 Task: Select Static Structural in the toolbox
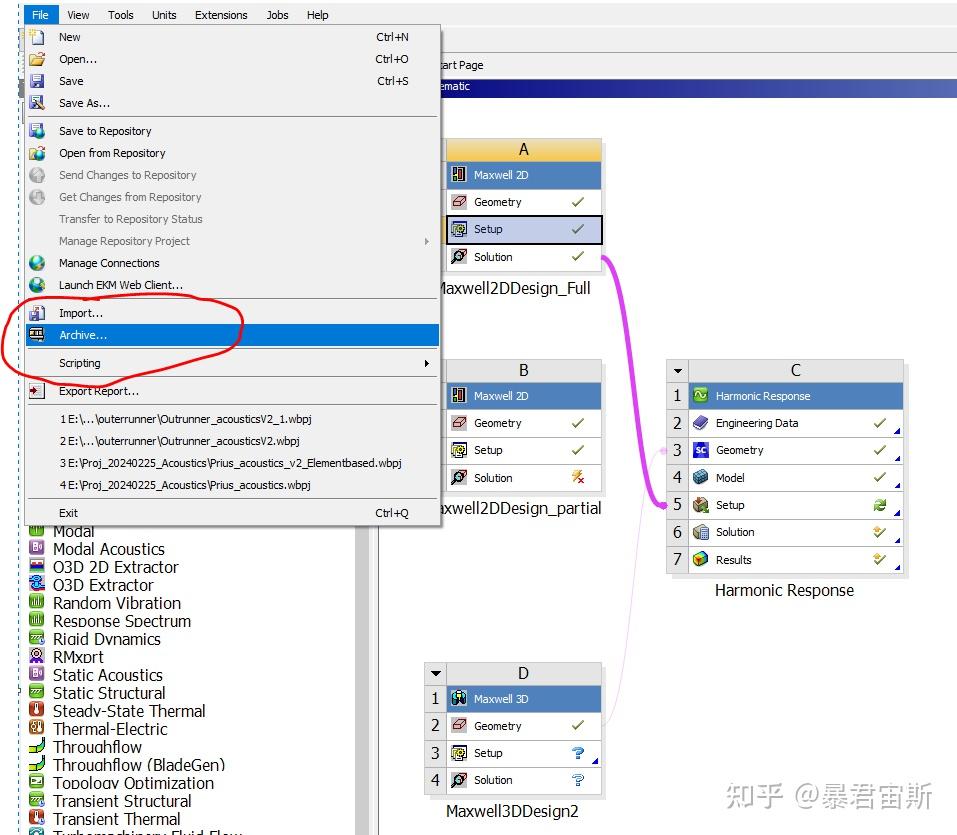[108, 693]
